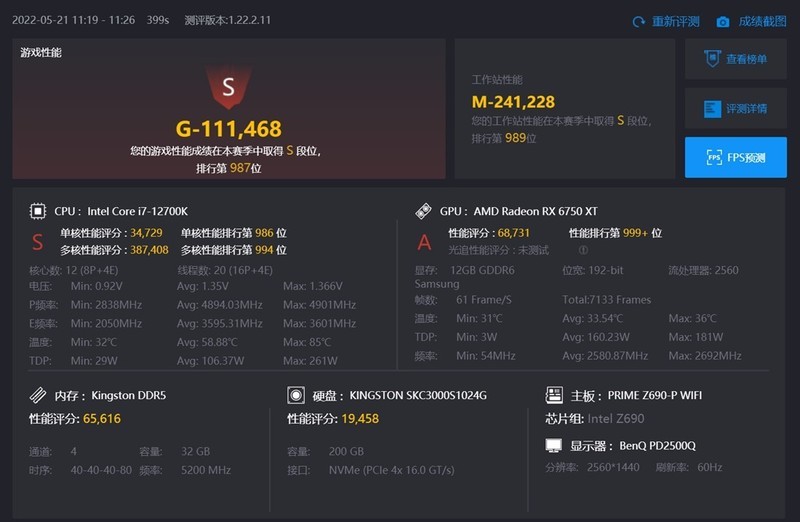800x522 pixels.
Task: Select motherboard name PRIME Z690-P WIFI
Action: pos(655,395)
